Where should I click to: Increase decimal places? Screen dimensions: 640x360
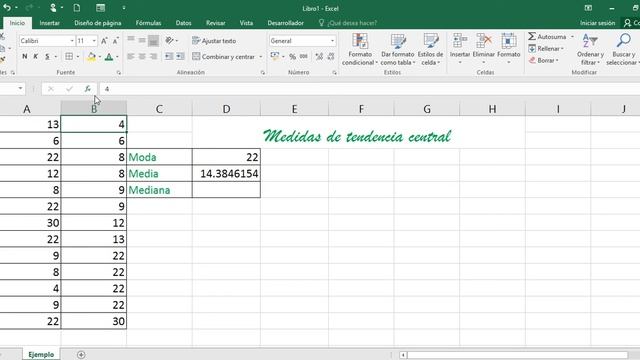pyautogui.click(x=319, y=56)
